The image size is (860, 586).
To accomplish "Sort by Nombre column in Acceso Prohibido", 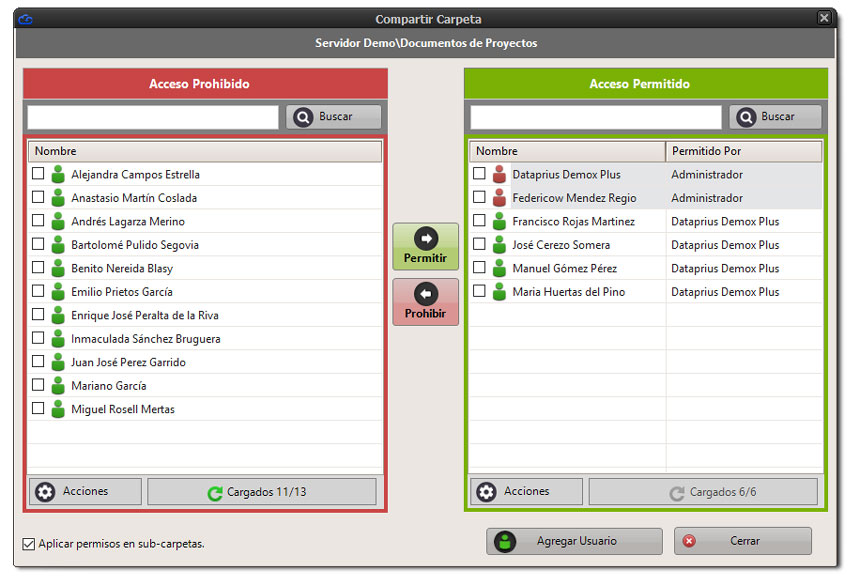I will [205, 151].
